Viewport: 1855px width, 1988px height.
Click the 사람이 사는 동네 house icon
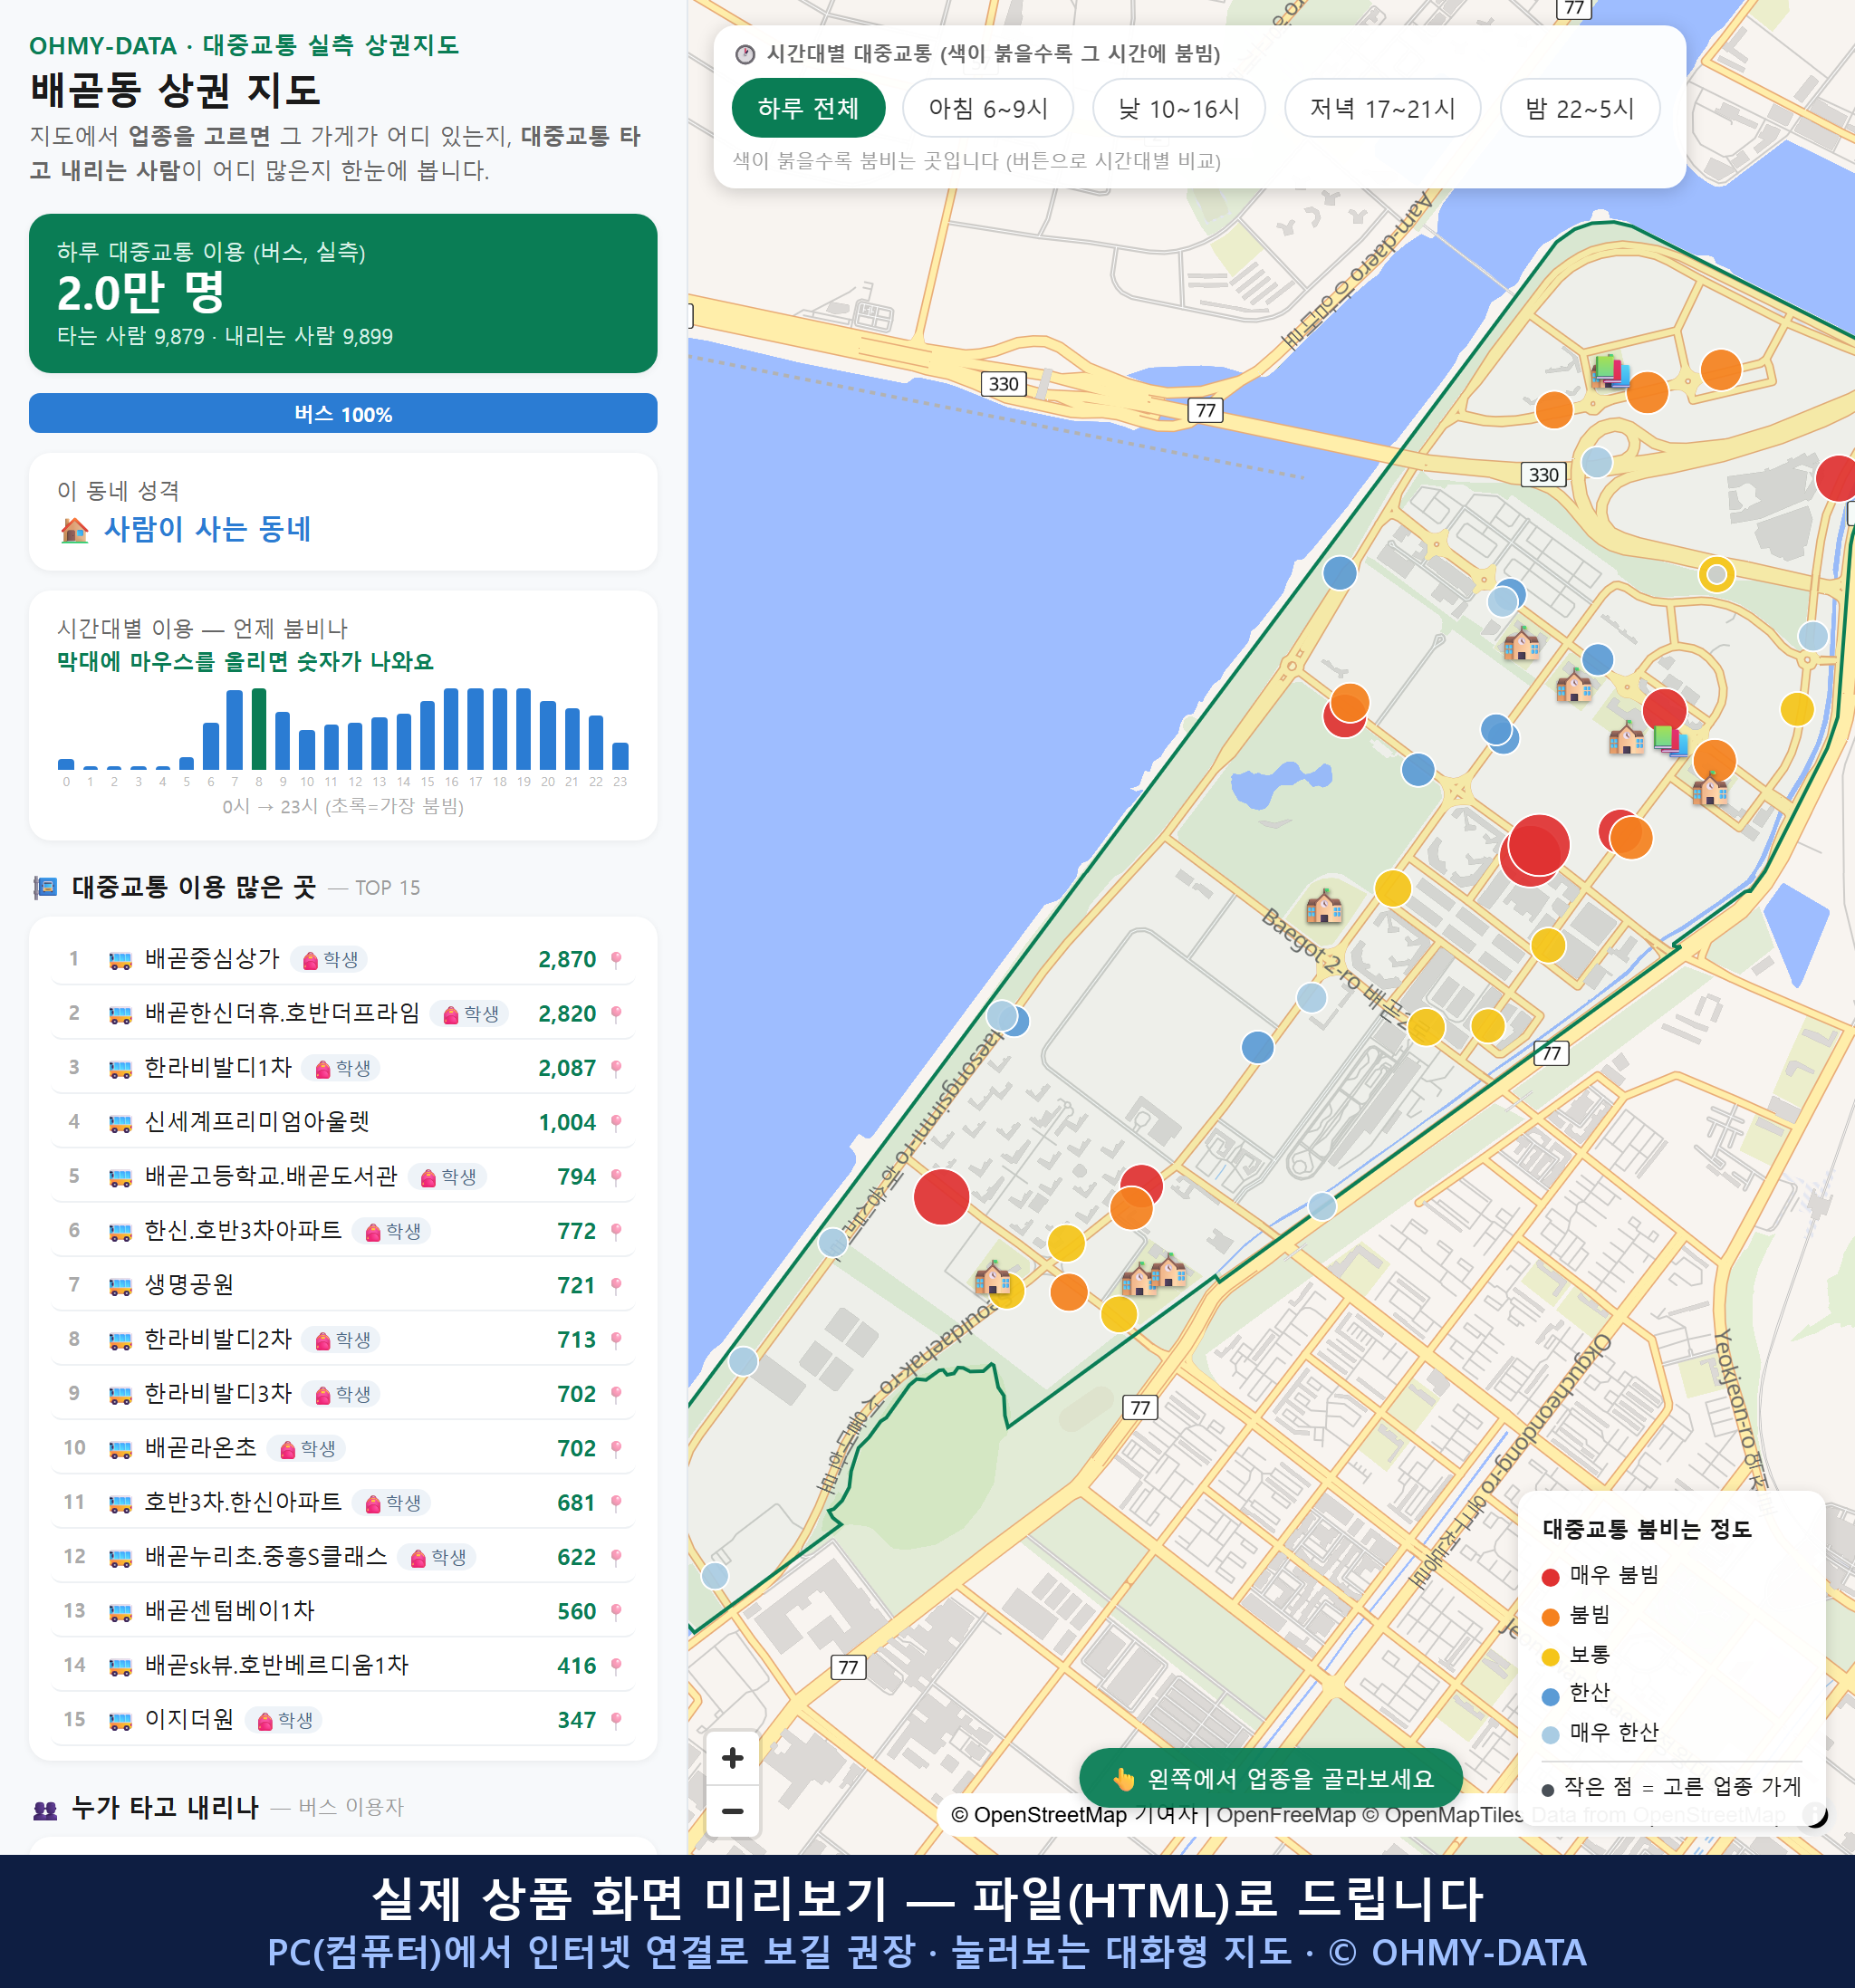(75, 530)
